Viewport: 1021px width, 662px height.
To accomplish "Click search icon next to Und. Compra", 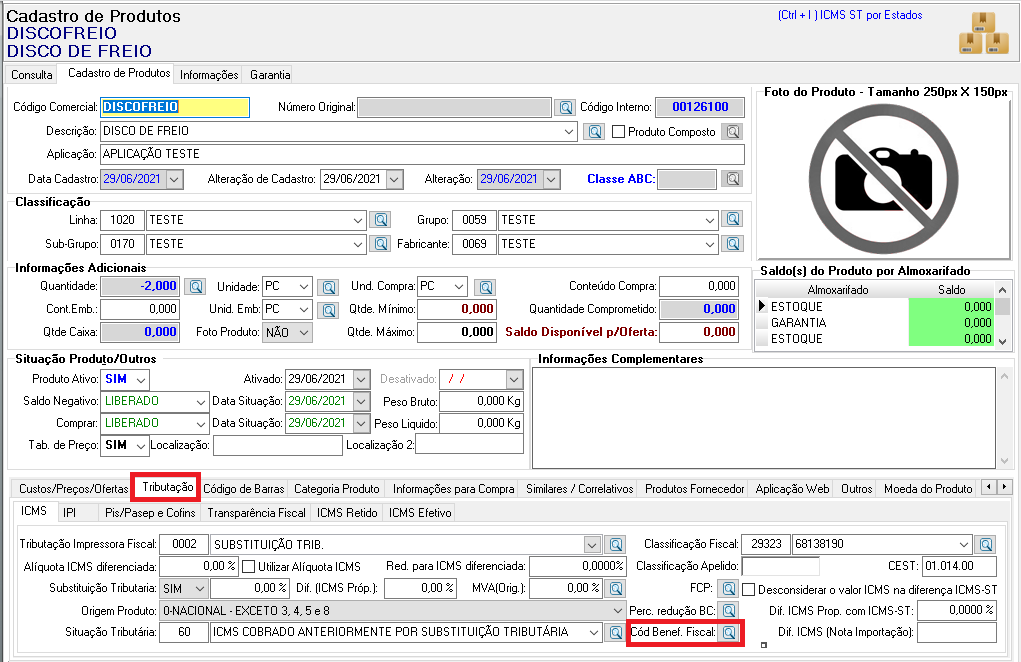I will pos(485,287).
